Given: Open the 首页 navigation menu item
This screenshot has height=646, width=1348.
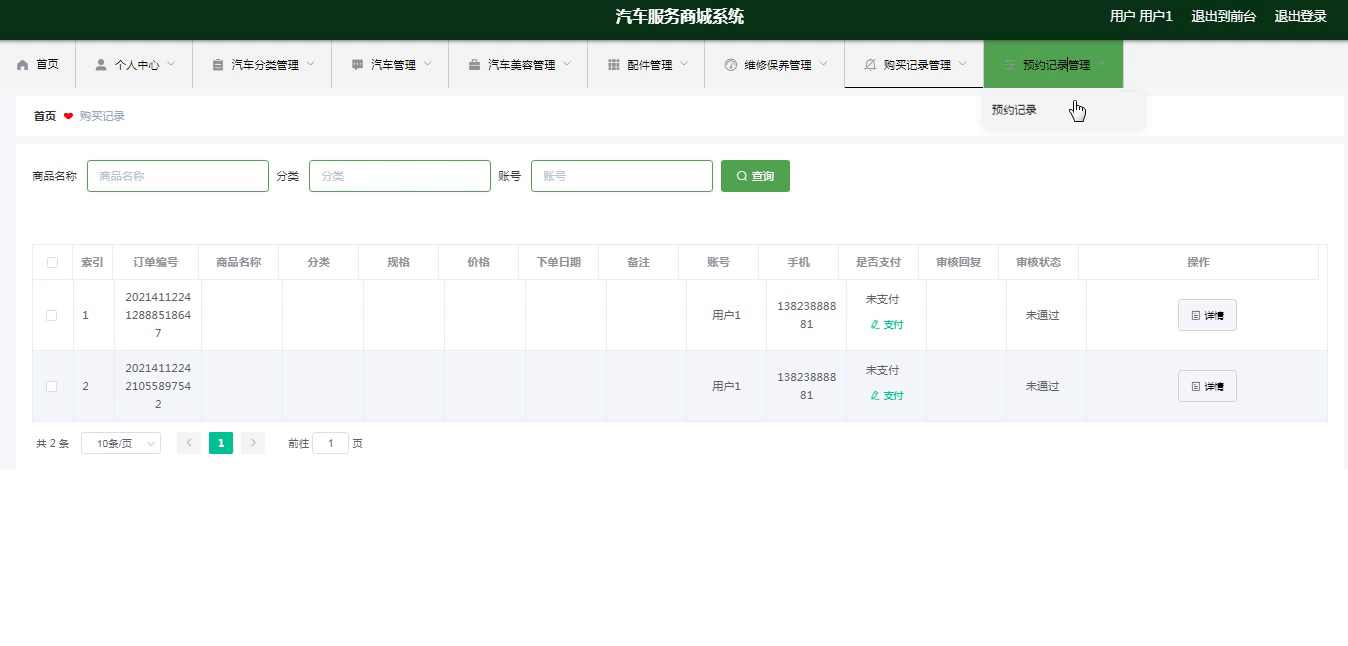Looking at the screenshot, I should (x=37, y=65).
